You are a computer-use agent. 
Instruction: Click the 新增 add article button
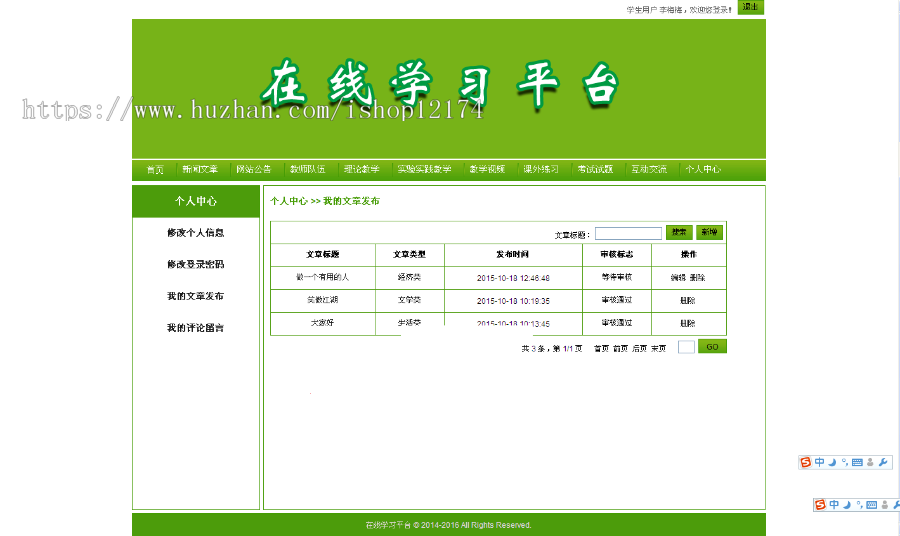[709, 232]
